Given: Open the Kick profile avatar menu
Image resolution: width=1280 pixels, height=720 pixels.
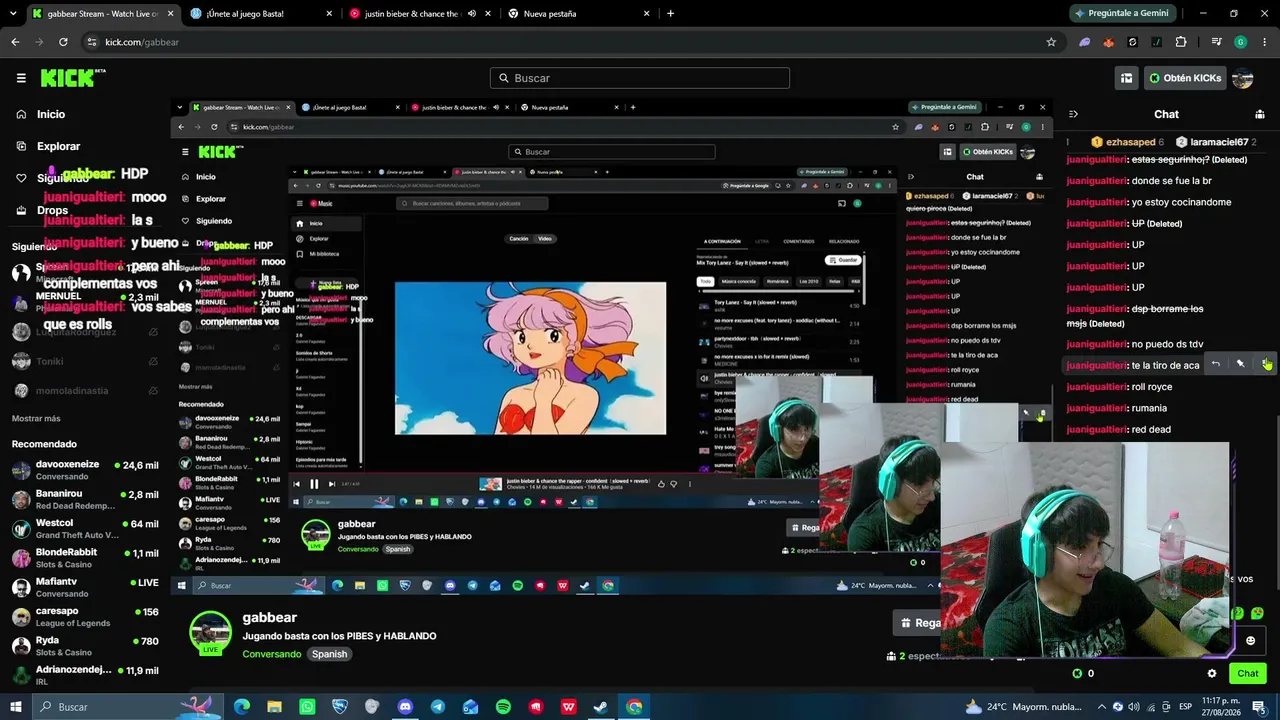Looking at the screenshot, I should [x=1242, y=78].
